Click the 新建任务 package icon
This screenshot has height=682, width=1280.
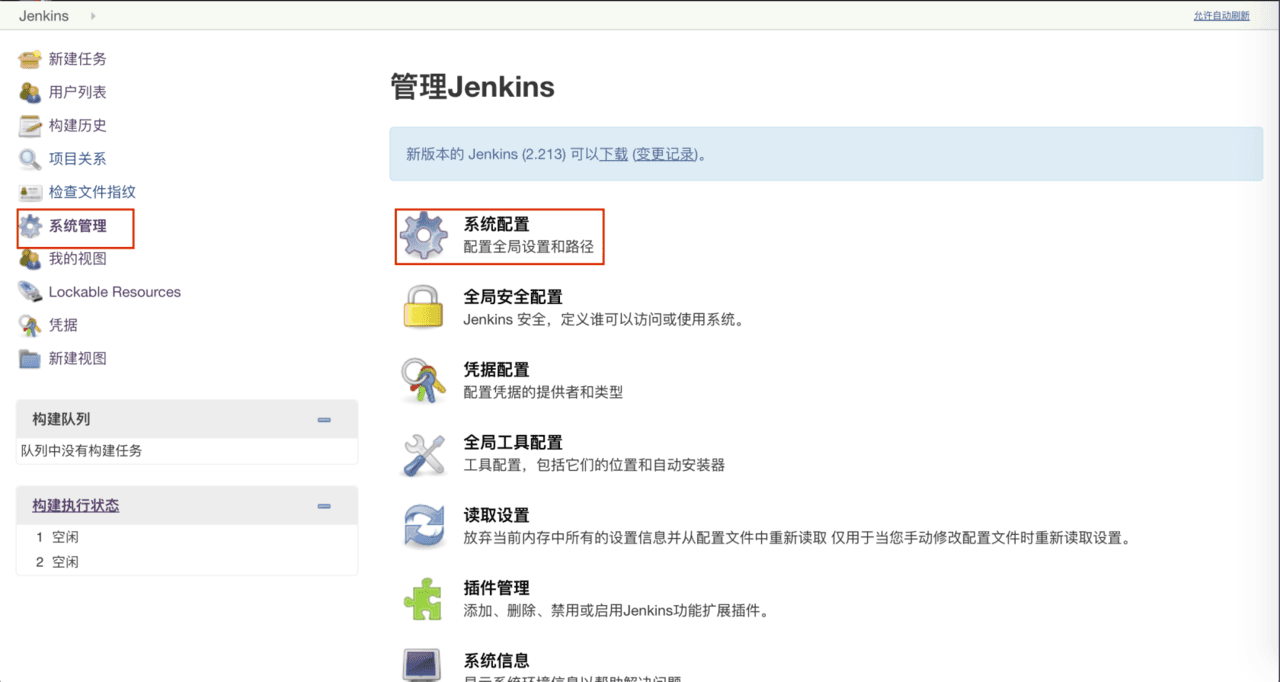pyautogui.click(x=30, y=59)
